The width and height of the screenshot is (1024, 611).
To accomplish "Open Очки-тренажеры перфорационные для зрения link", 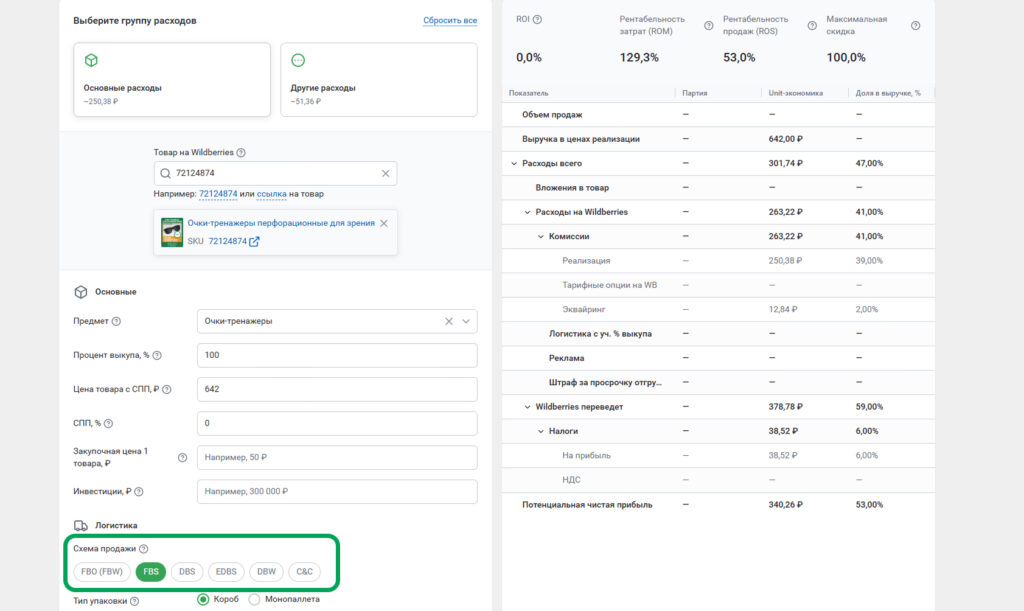I will [x=281, y=223].
